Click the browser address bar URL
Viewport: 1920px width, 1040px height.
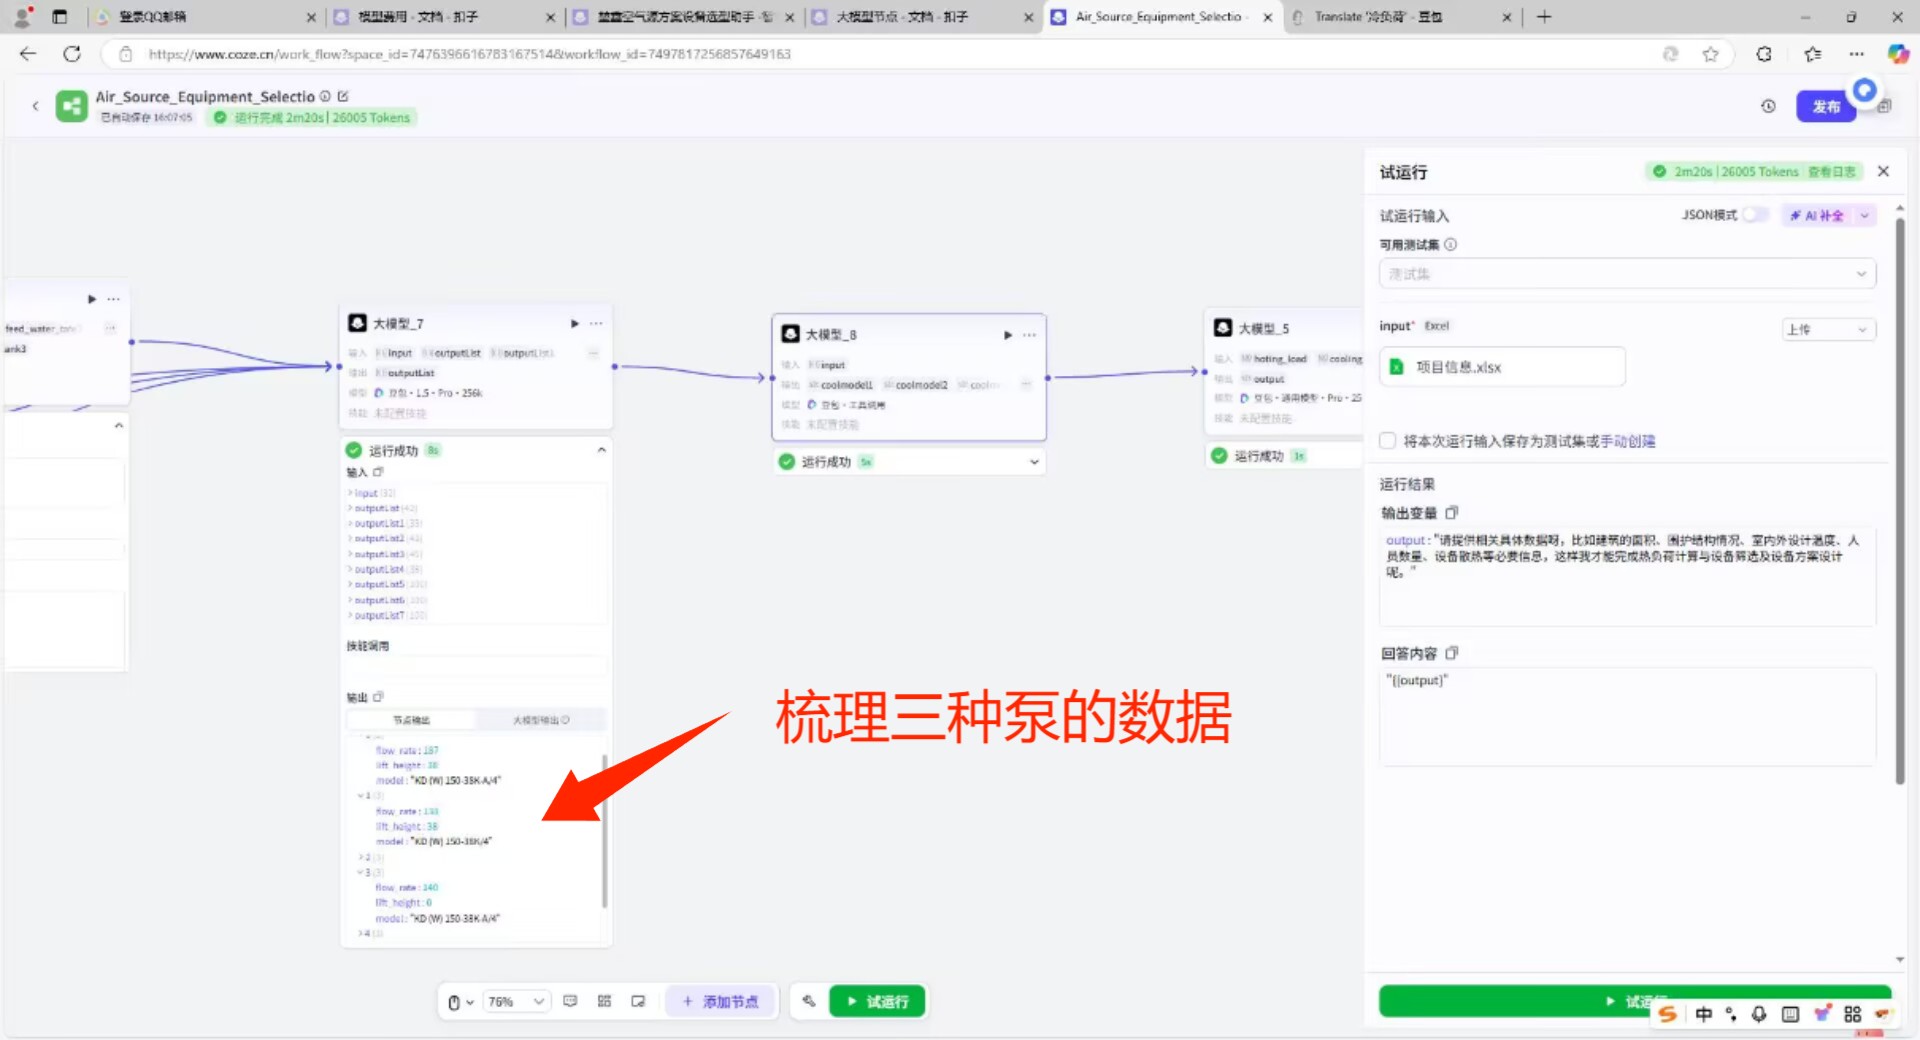(470, 54)
